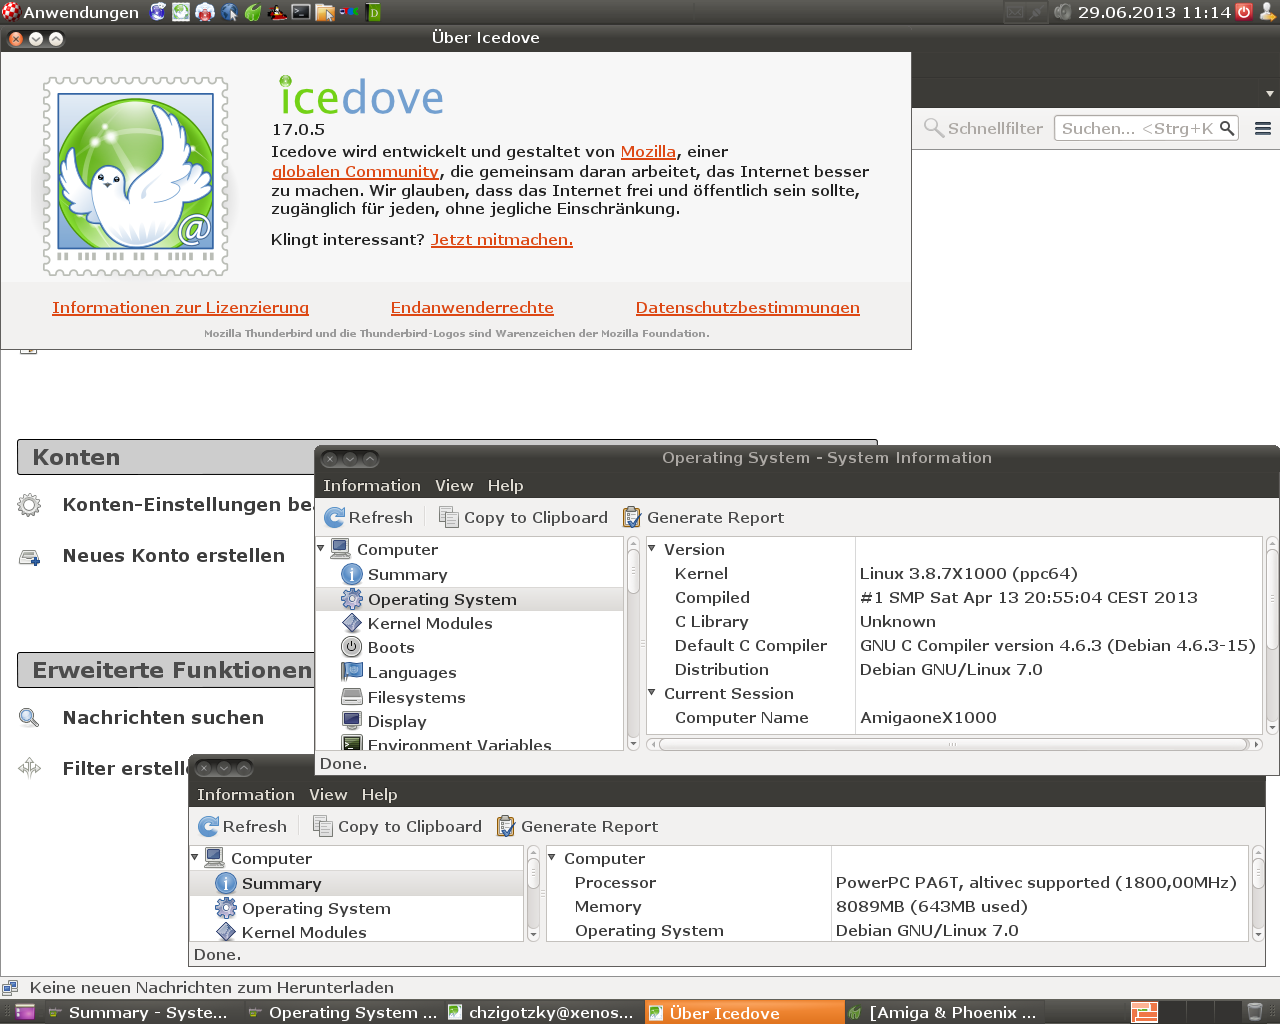Click Jetzt mitmachen link
This screenshot has width=1280, height=1024.
501,240
